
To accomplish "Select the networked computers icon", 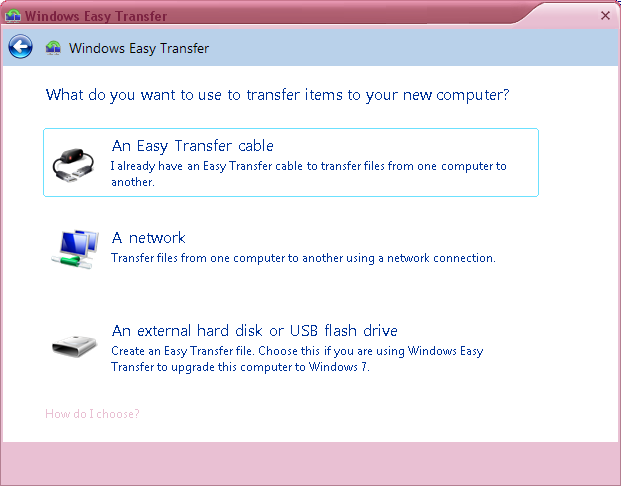I will [75, 249].
